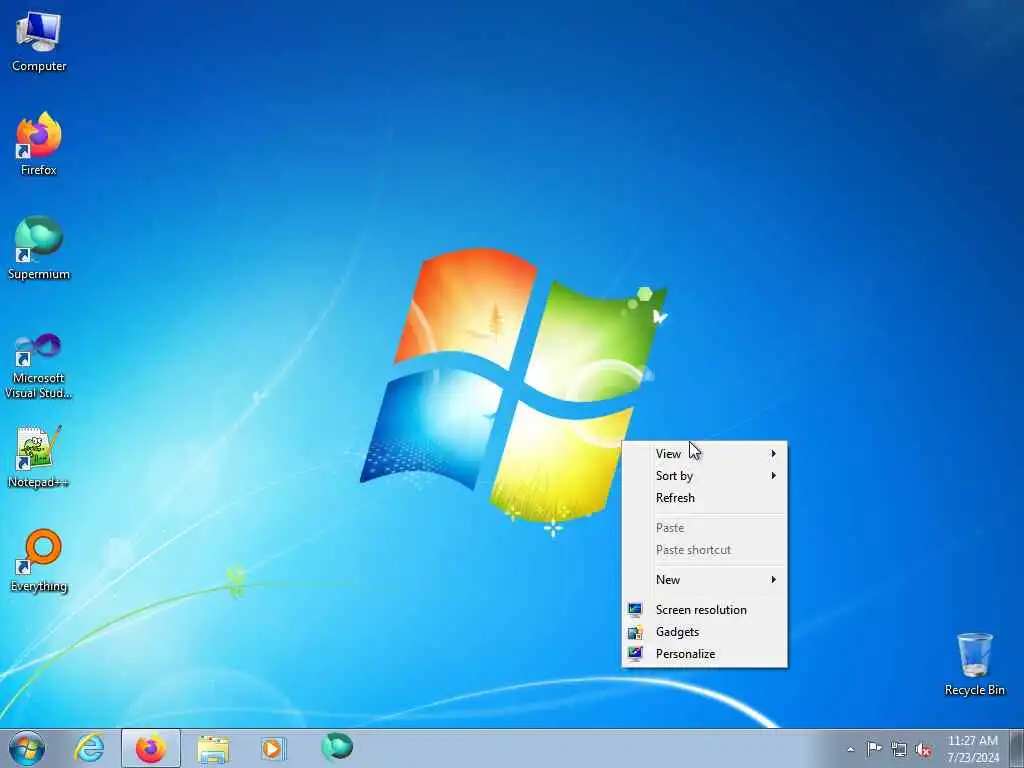The image size is (1024, 768).
Task: Select the Computer desktop icon
Action: (39, 41)
